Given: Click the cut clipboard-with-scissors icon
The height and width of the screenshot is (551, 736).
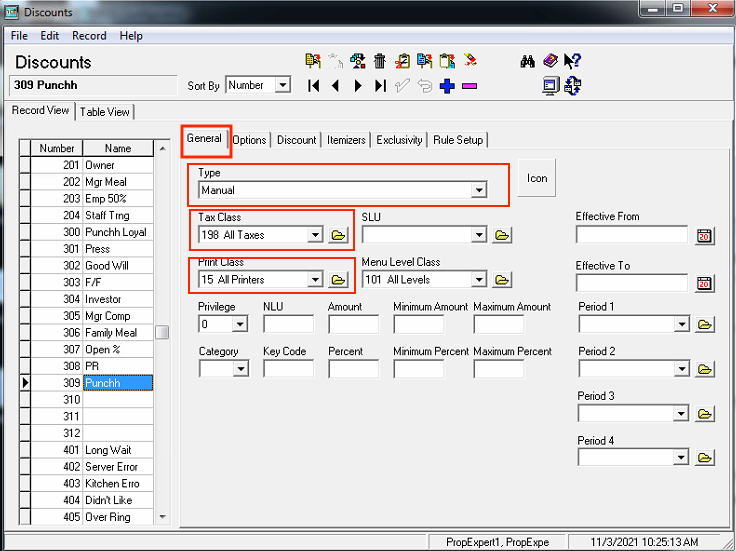Looking at the screenshot, I should [402, 61].
